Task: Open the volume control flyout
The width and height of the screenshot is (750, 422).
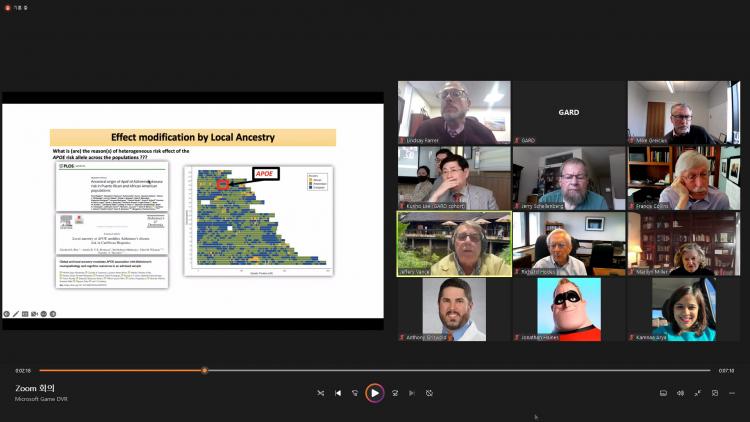Action: point(680,393)
